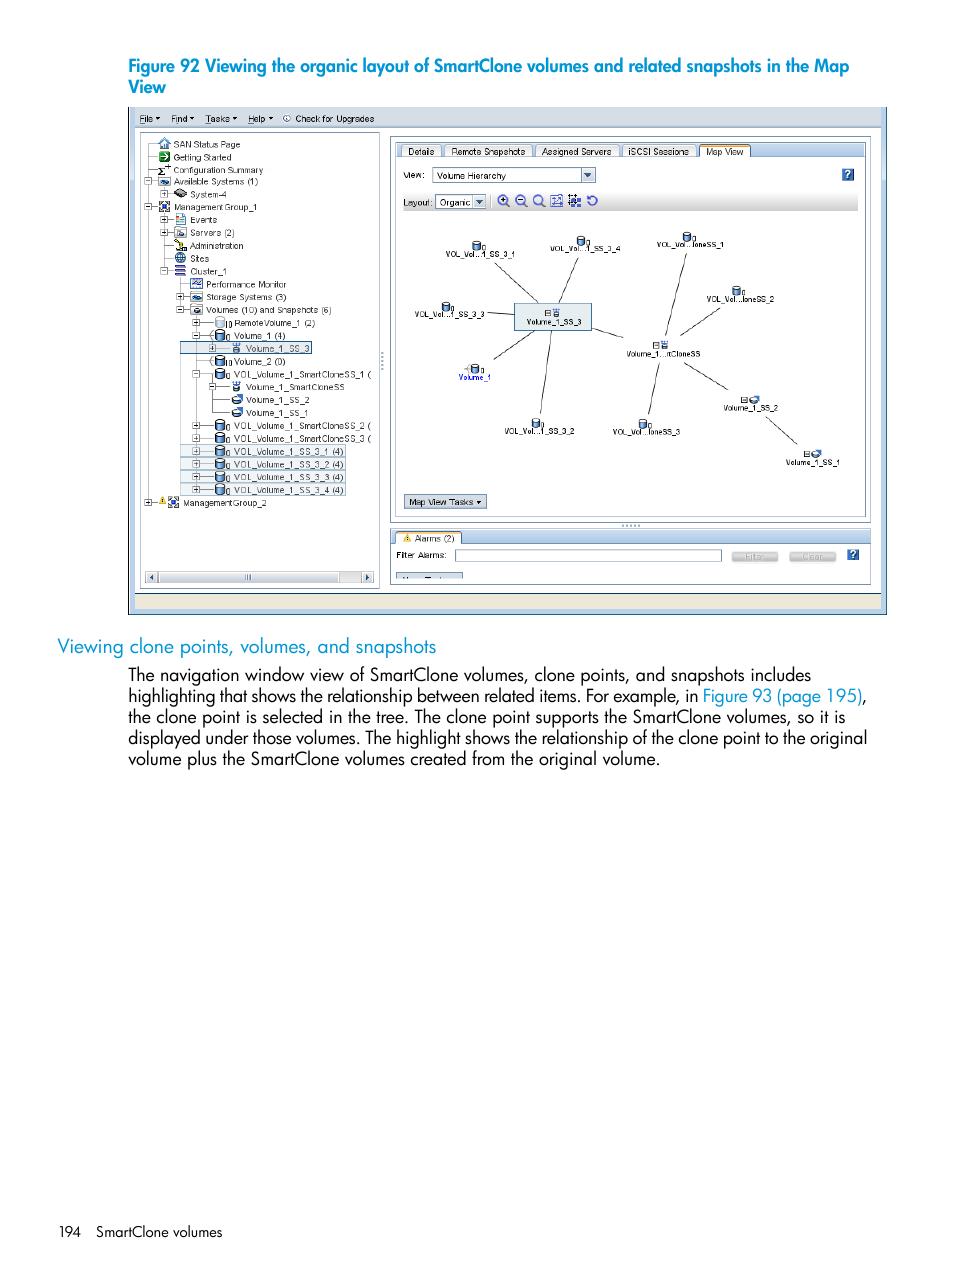
Task: Switch to the iSCSI Sessions tab
Action: (658, 152)
